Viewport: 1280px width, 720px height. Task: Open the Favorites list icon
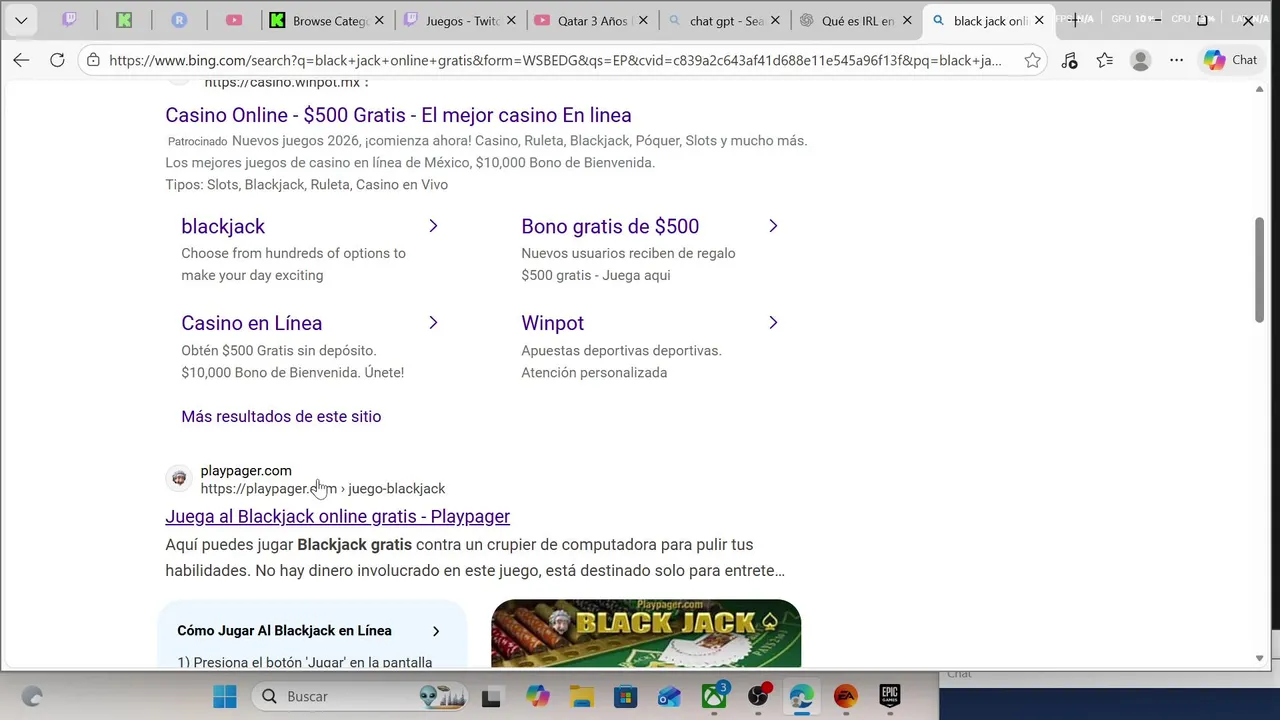(1105, 60)
